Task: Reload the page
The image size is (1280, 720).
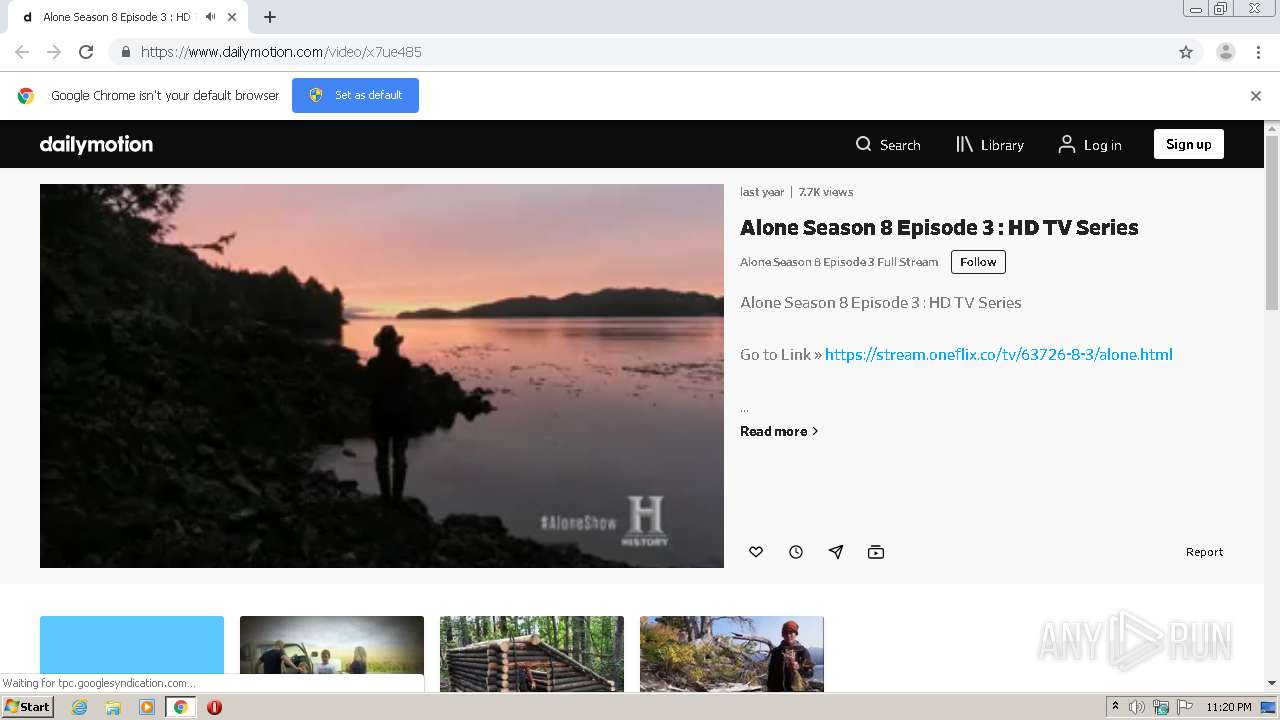Action: pyautogui.click(x=86, y=52)
